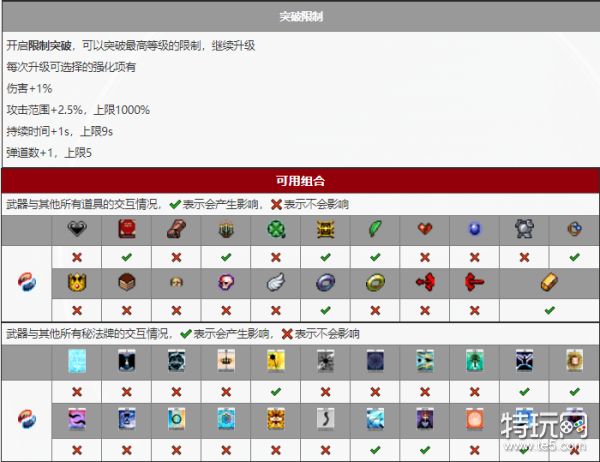This screenshot has height=462, width=600.
Task: Select the red Empty Tome book icon
Action: click(127, 229)
